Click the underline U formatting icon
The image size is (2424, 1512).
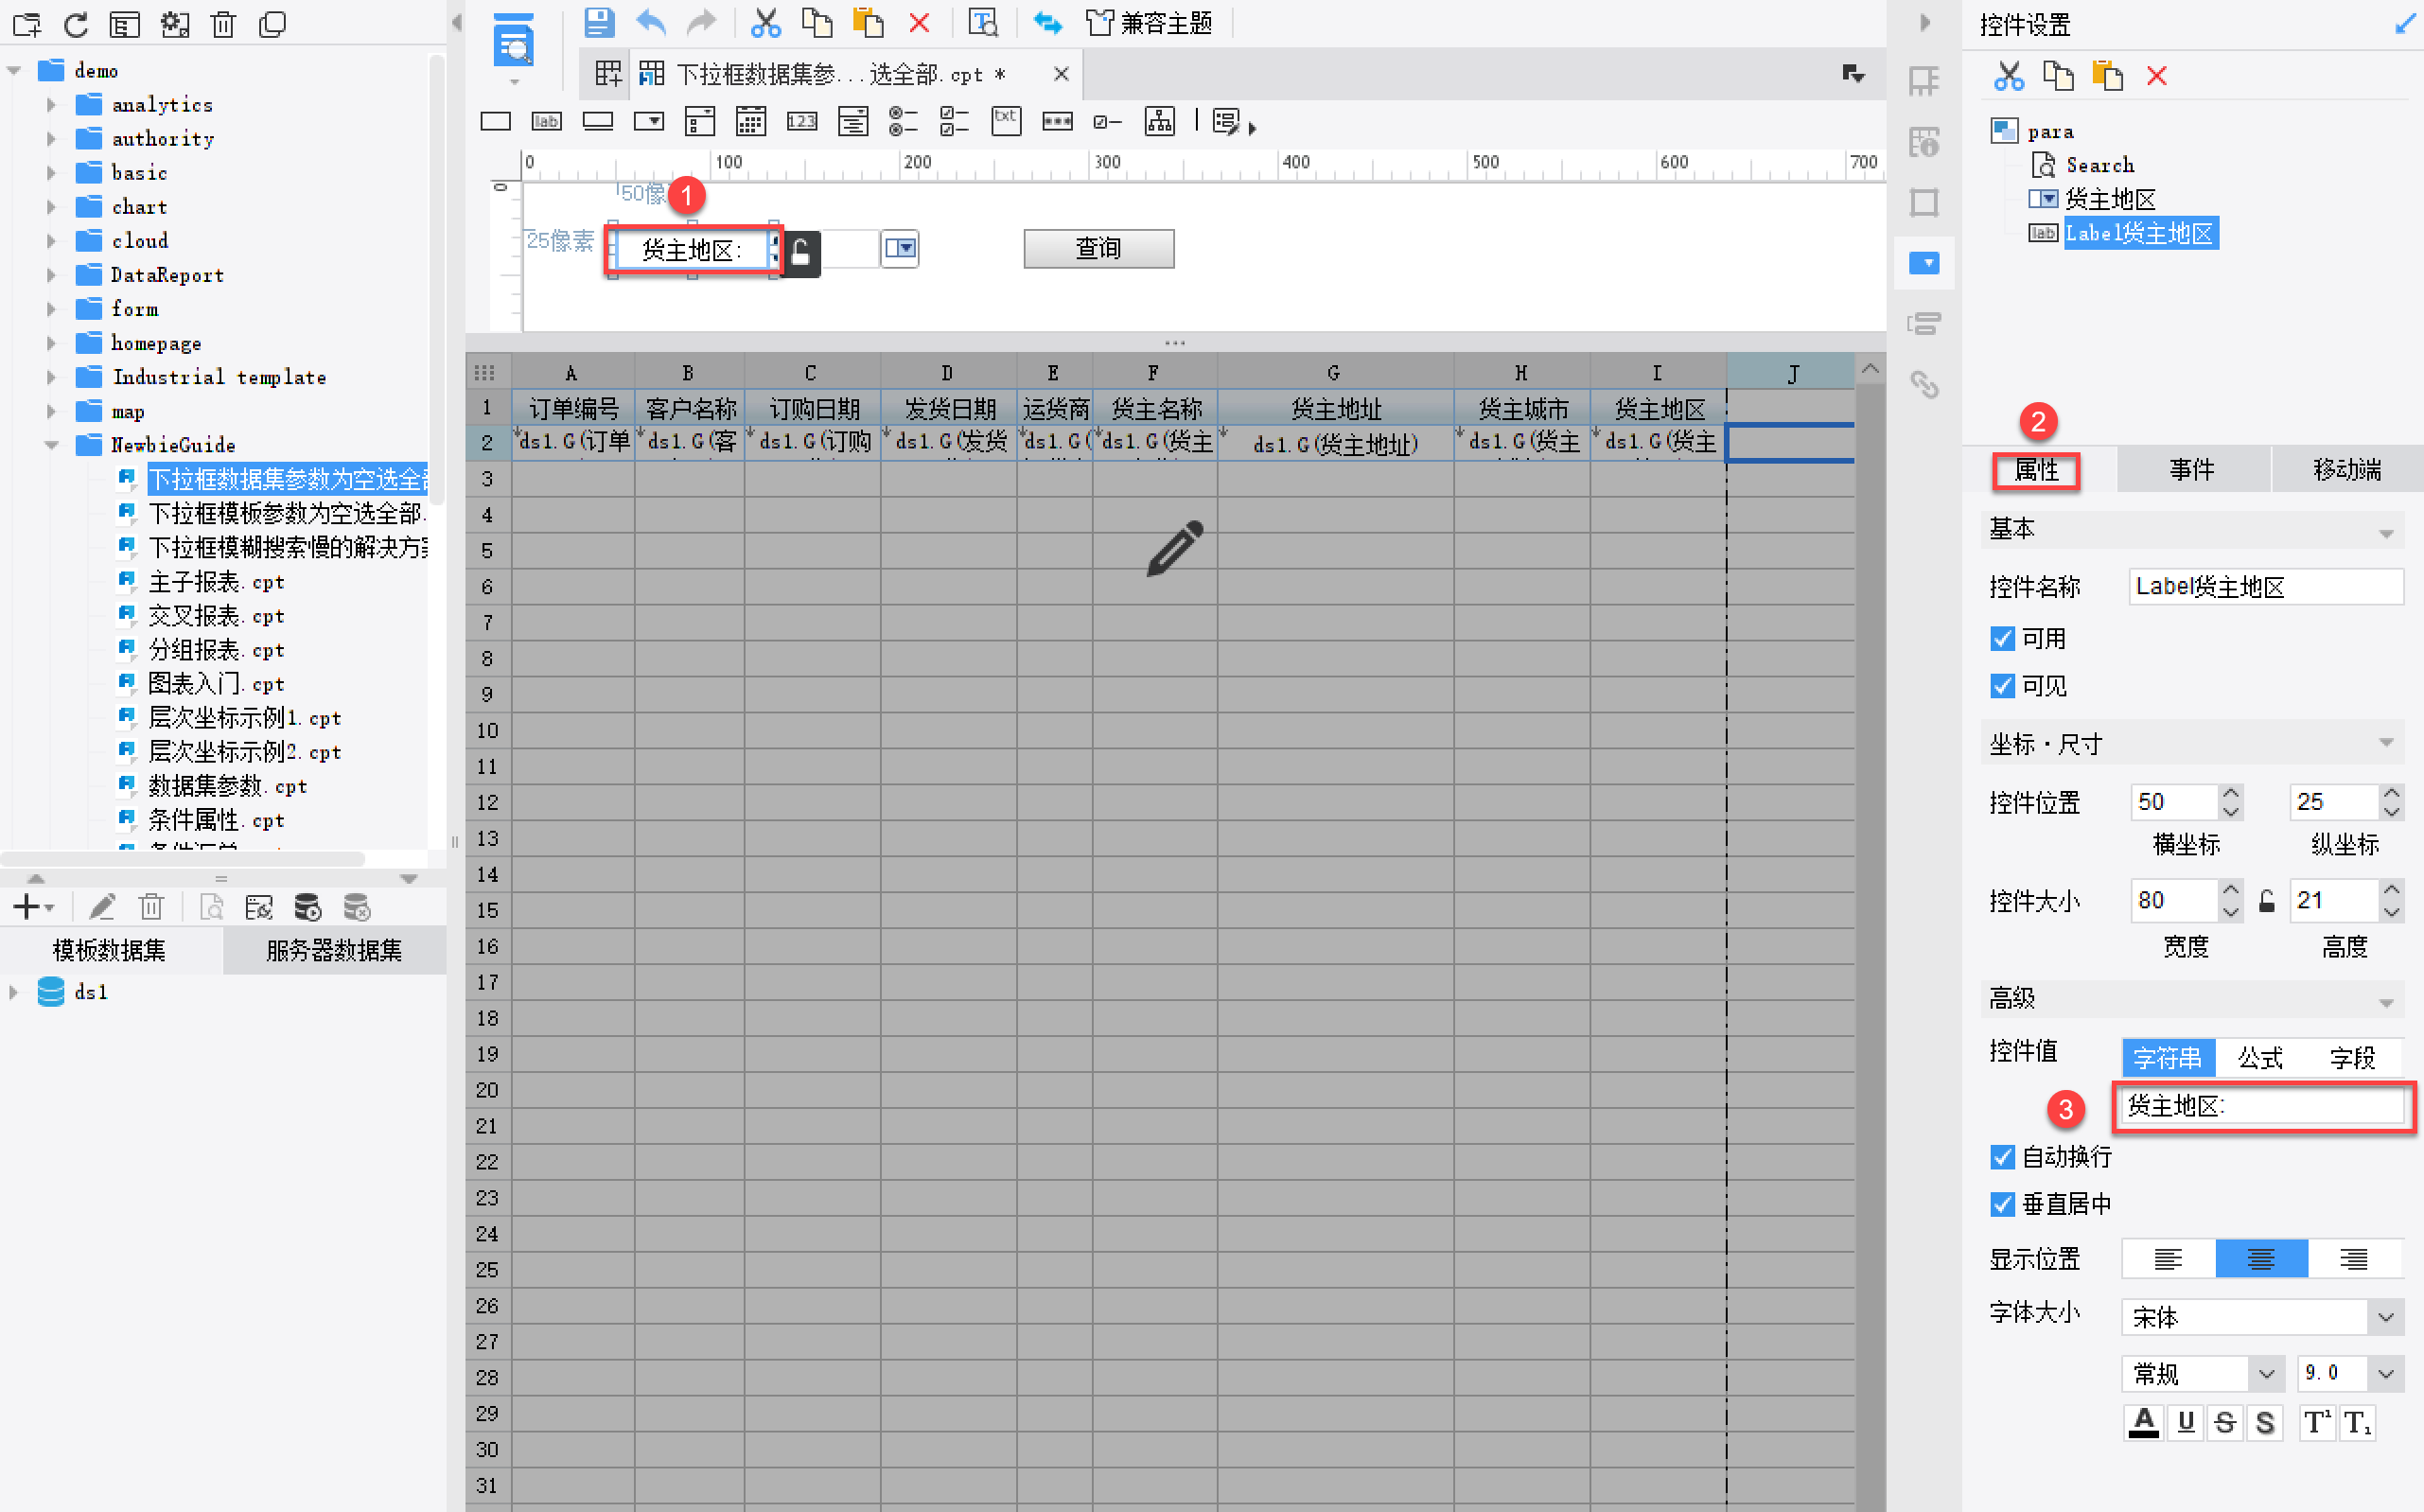[2186, 1422]
